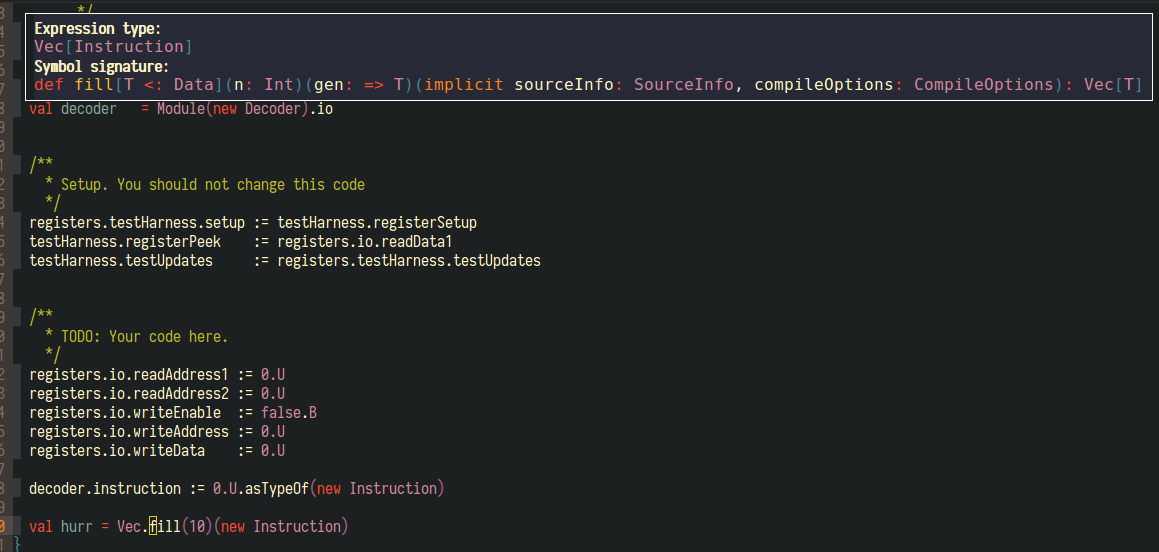Click registers.io.writeEnable identifier
Image resolution: width=1159 pixels, height=552 pixels.
(x=125, y=413)
